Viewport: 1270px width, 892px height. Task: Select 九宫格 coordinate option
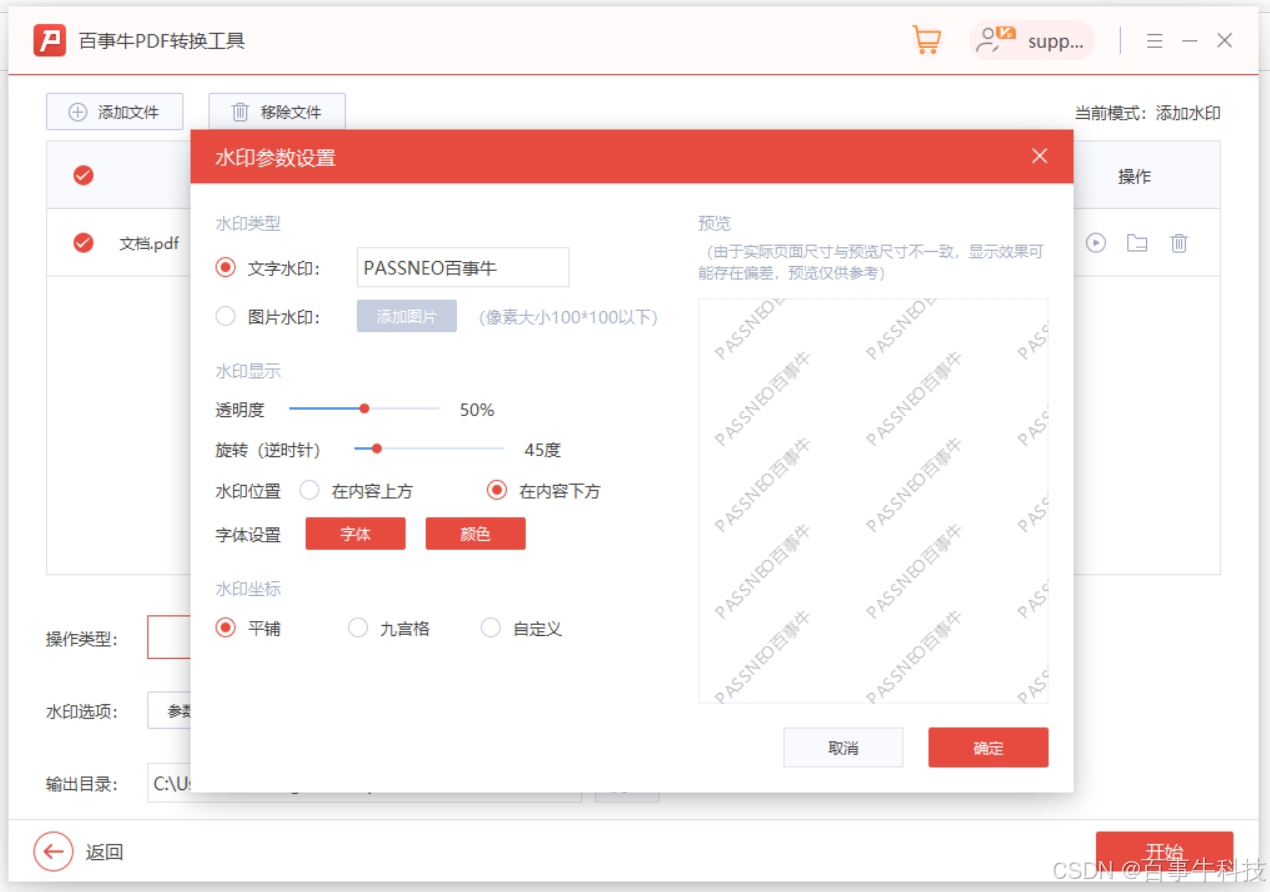(x=358, y=628)
